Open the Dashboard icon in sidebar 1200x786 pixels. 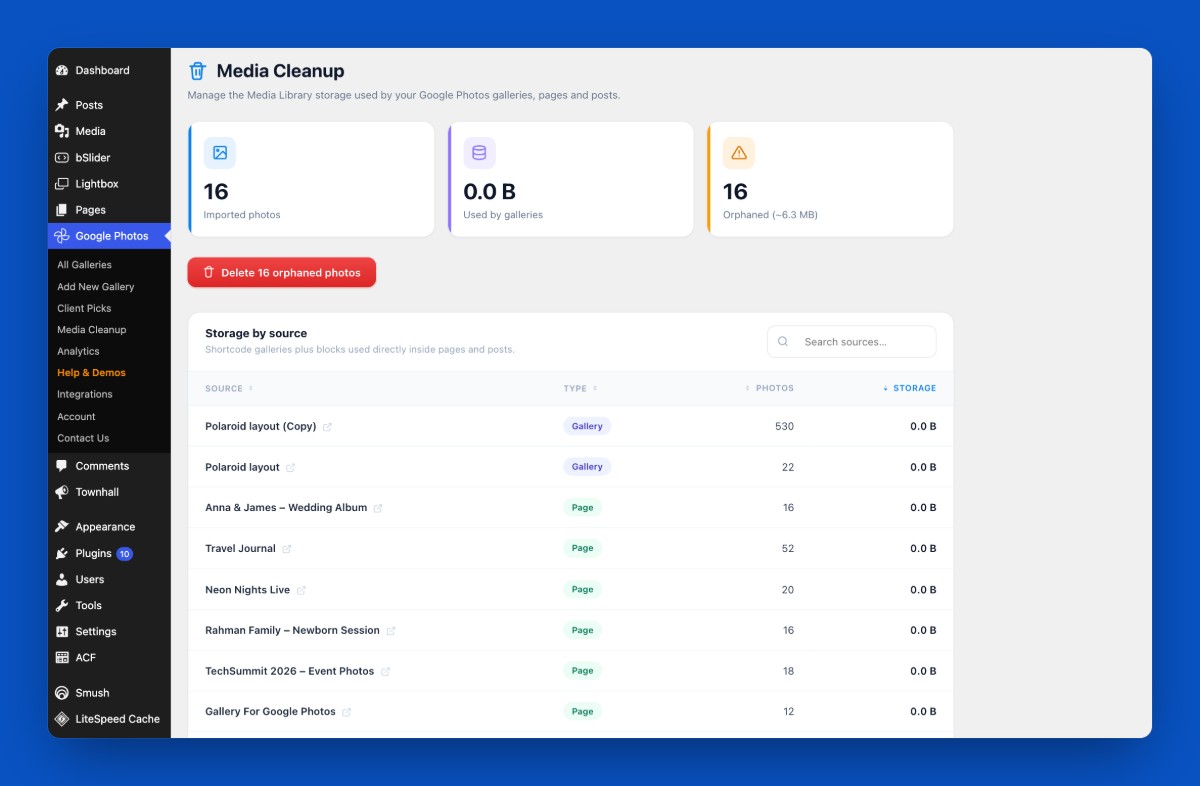[62, 71]
